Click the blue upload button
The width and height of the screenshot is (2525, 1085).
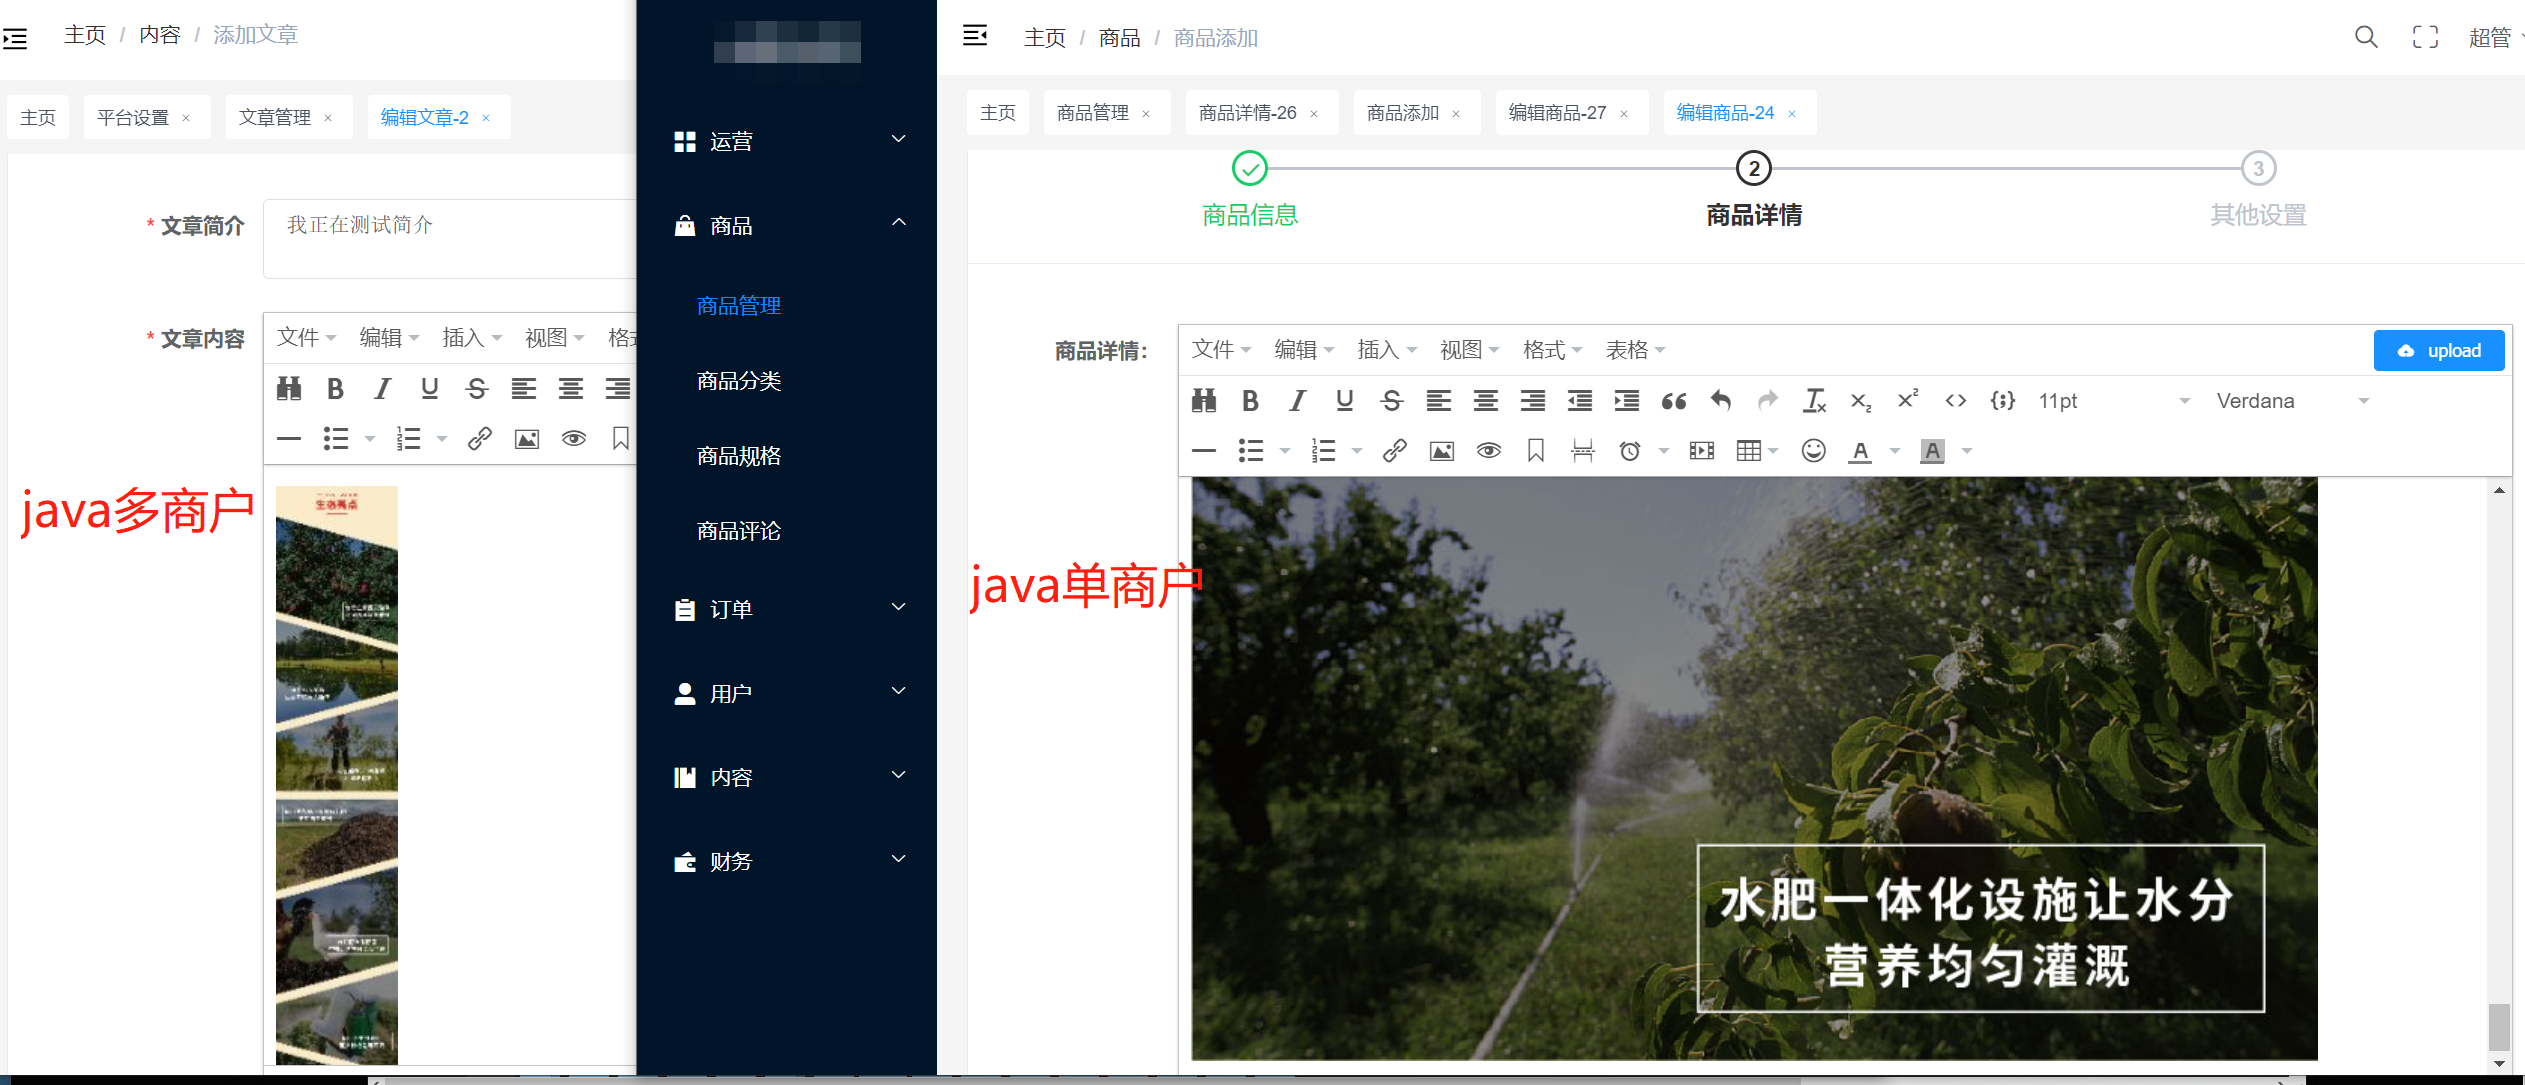point(2438,351)
